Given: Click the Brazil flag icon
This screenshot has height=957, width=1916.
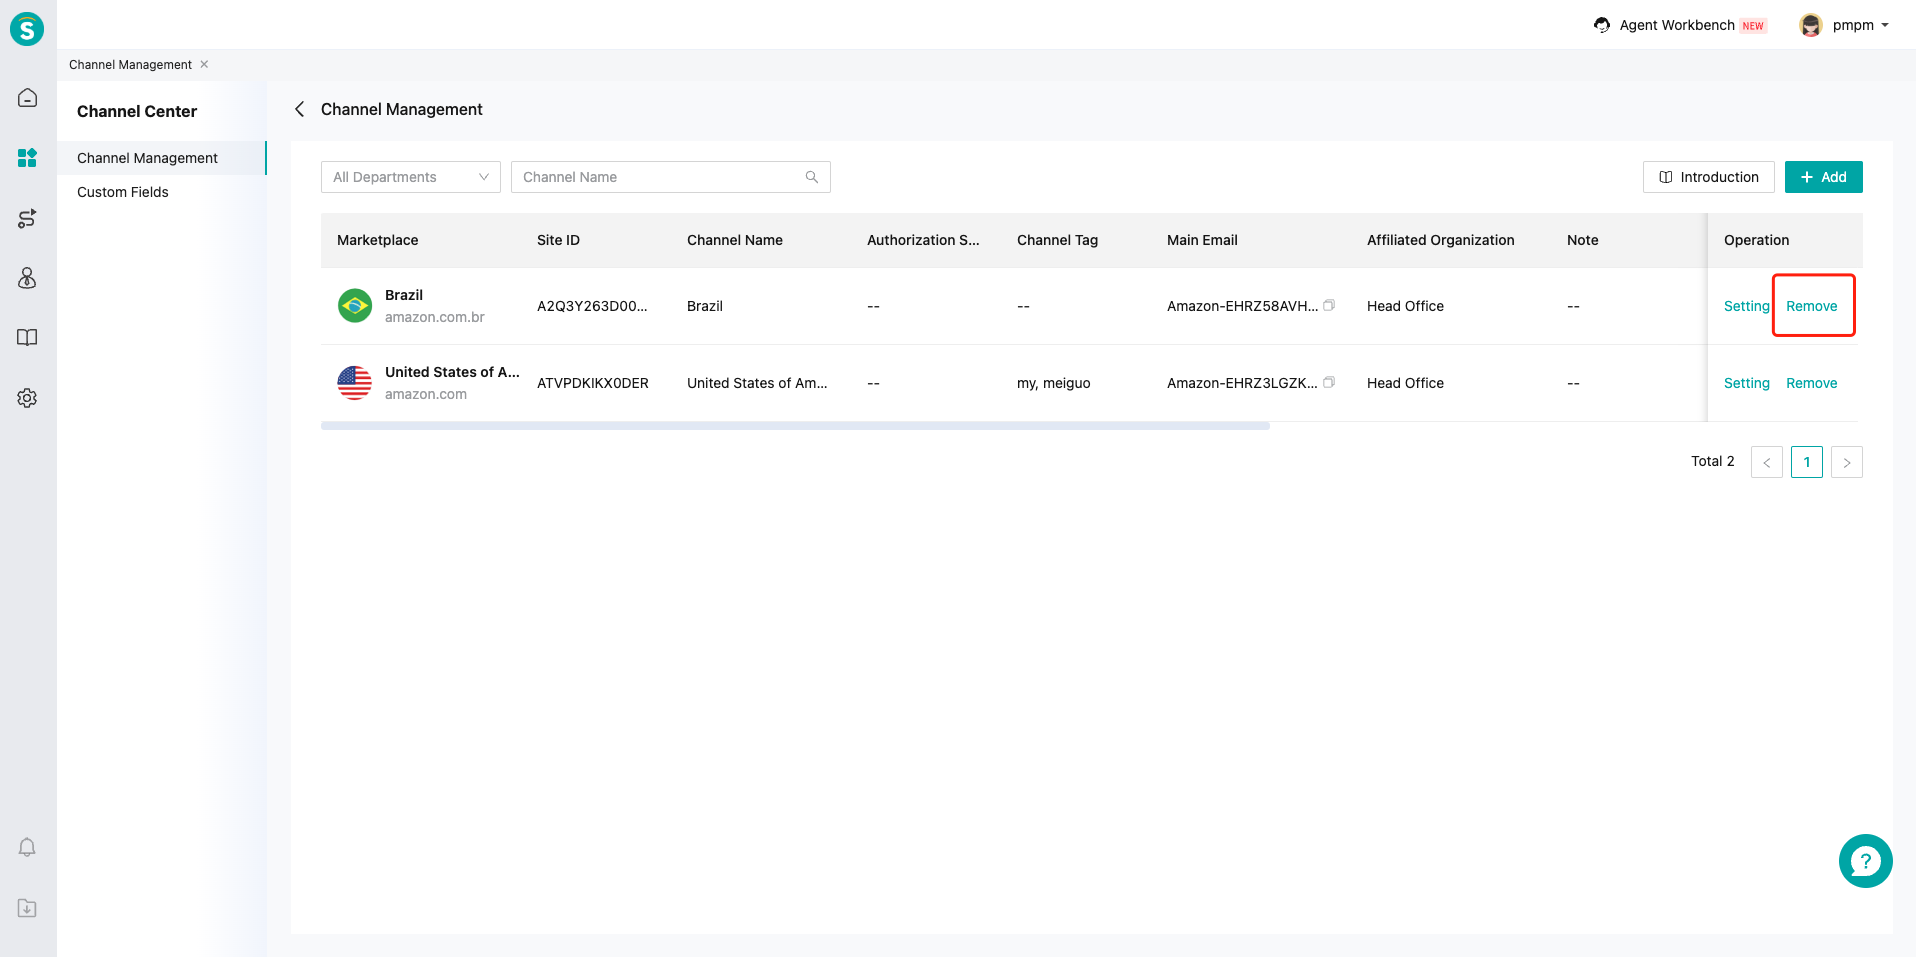Looking at the screenshot, I should [x=355, y=306].
